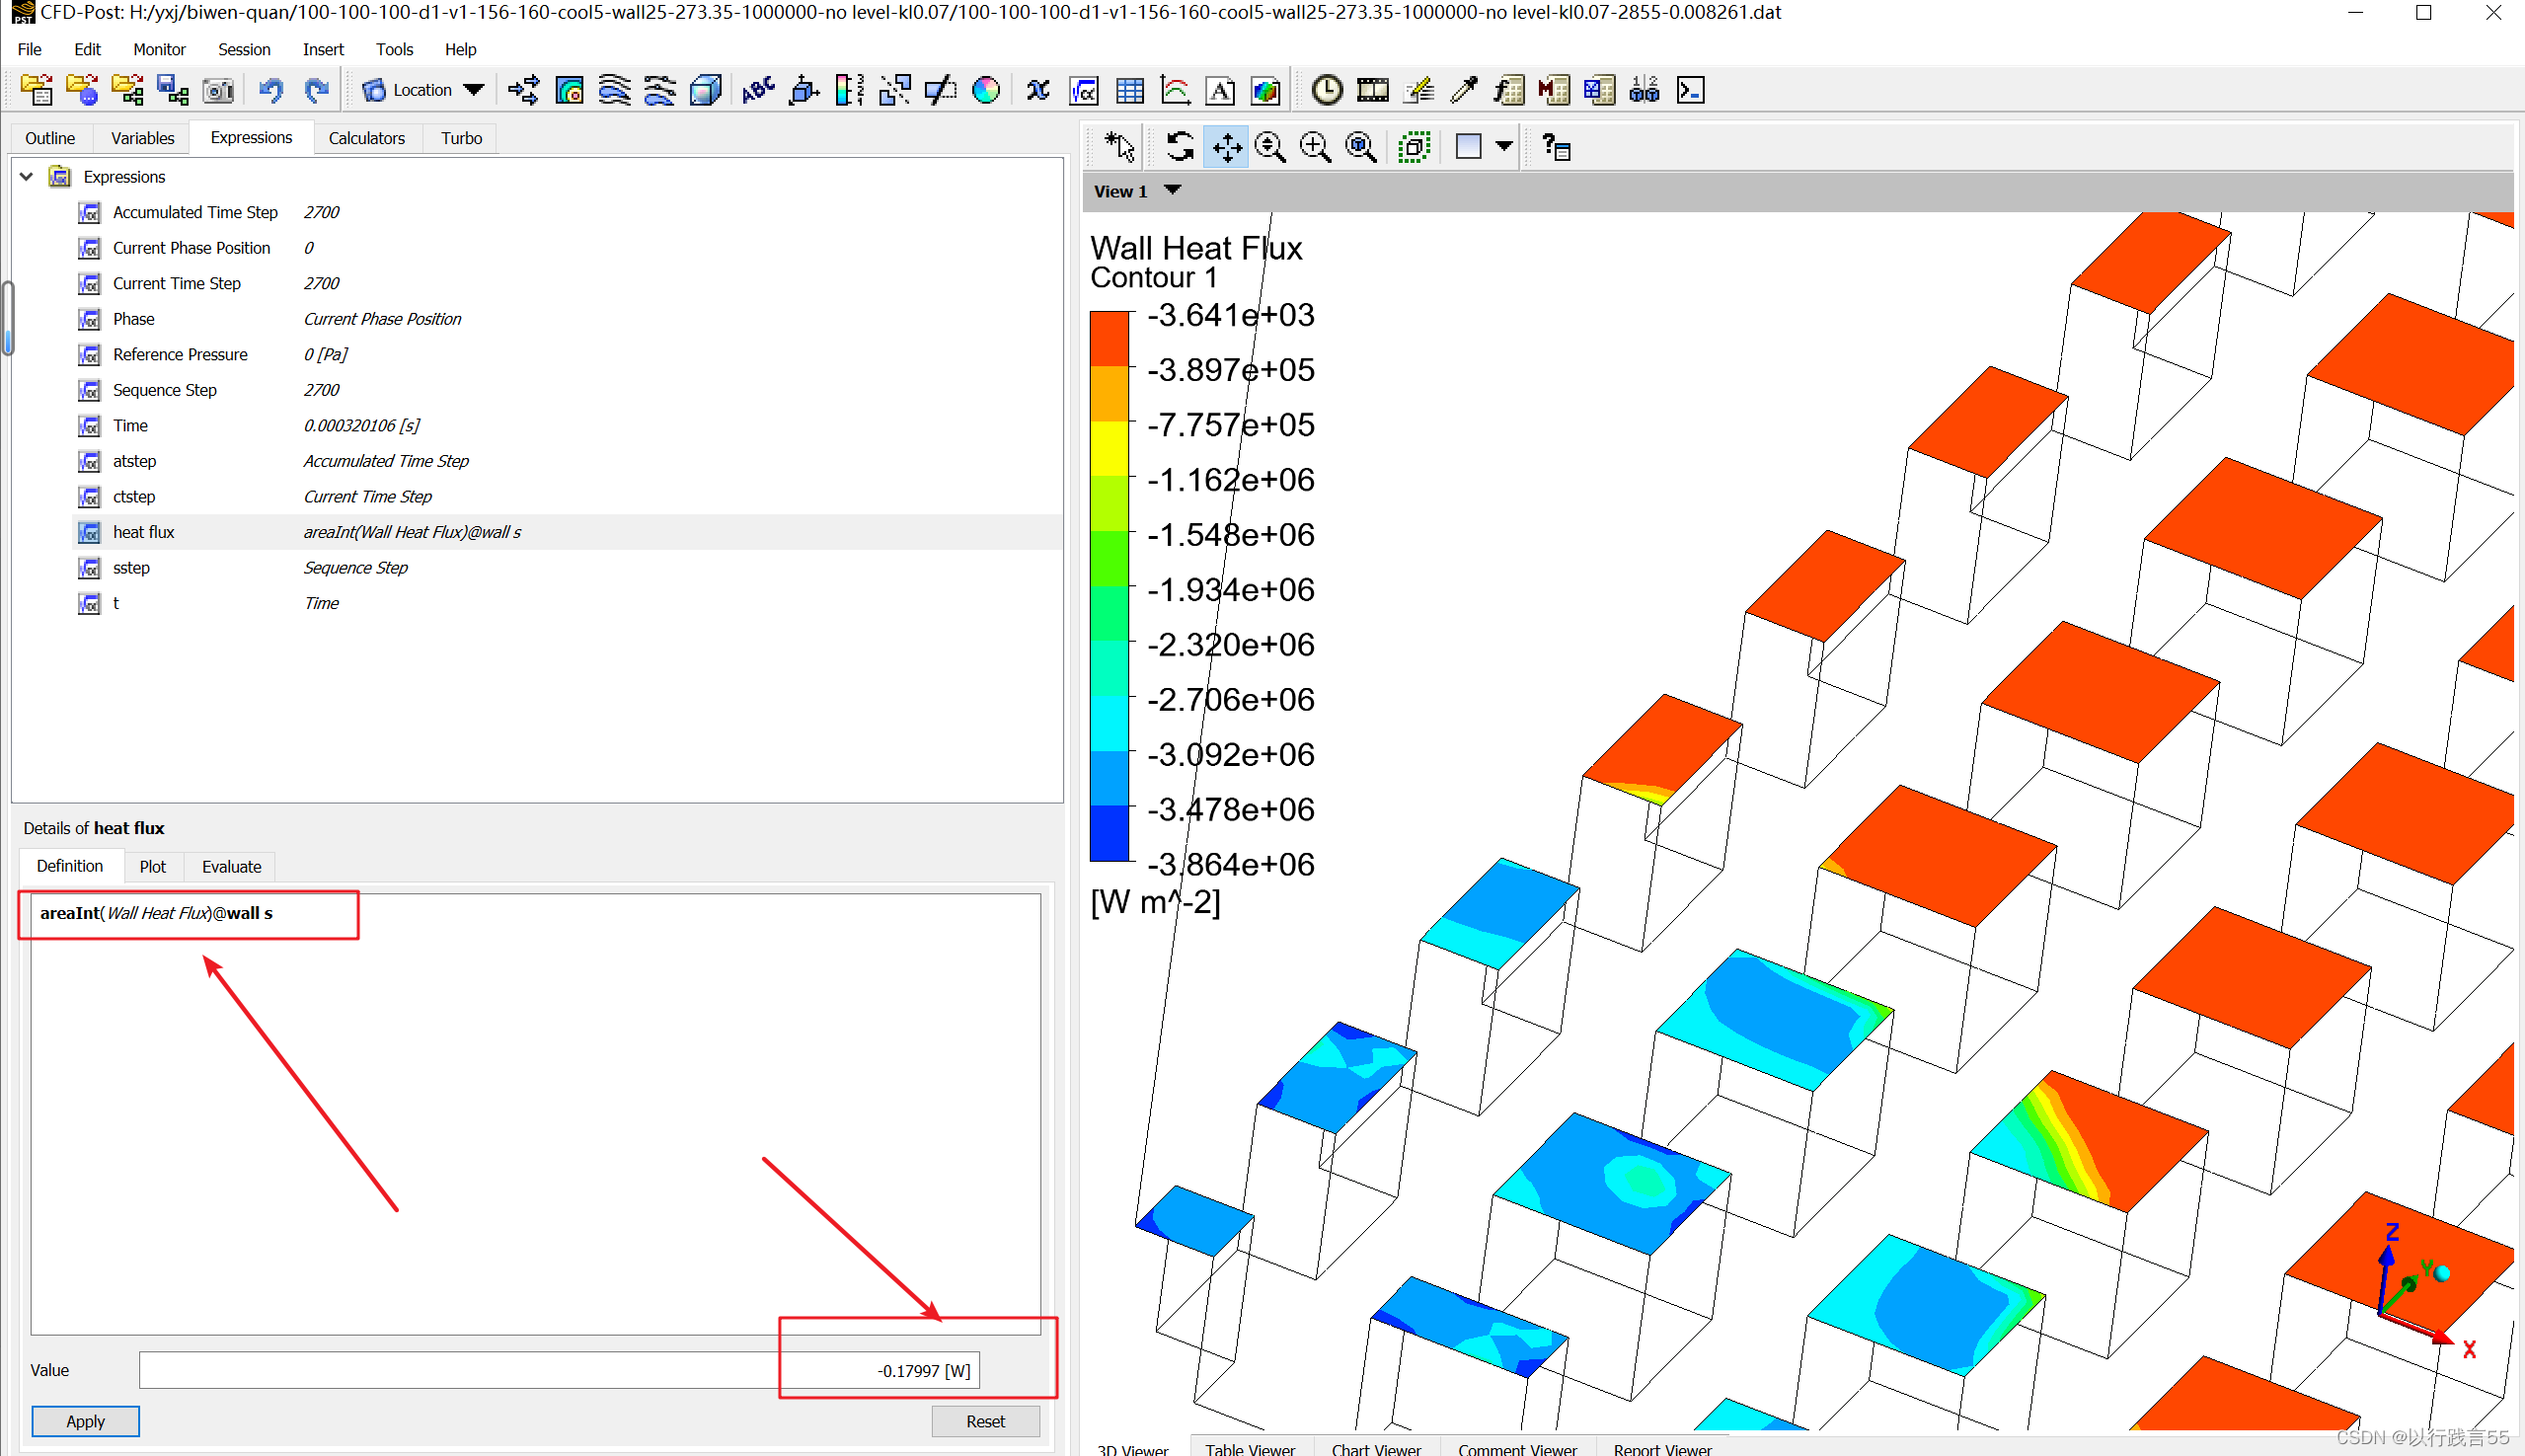Reset the expression definition
The image size is (2525, 1456).
tap(985, 1421)
